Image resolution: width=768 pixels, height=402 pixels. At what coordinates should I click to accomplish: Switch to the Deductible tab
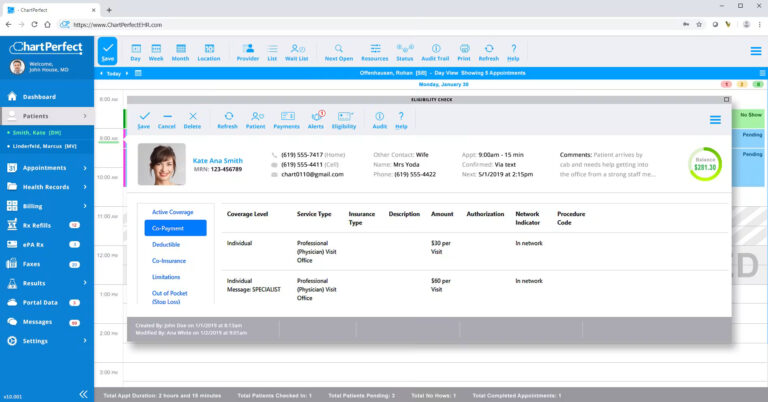pyautogui.click(x=166, y=244)
